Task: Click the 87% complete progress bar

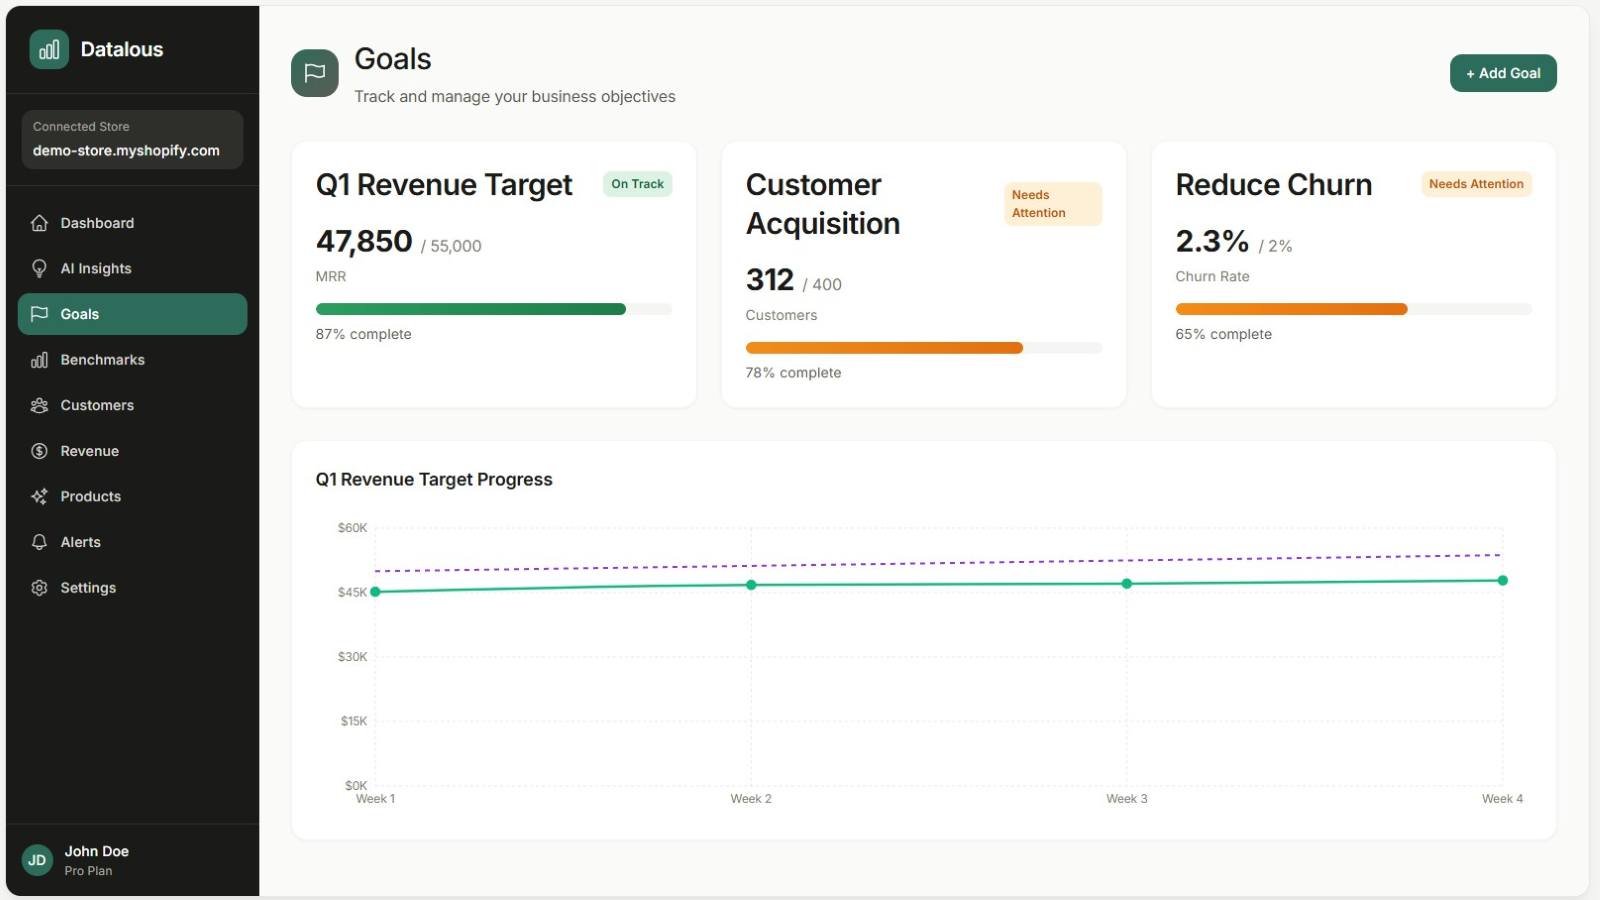Action: [493, 308]
